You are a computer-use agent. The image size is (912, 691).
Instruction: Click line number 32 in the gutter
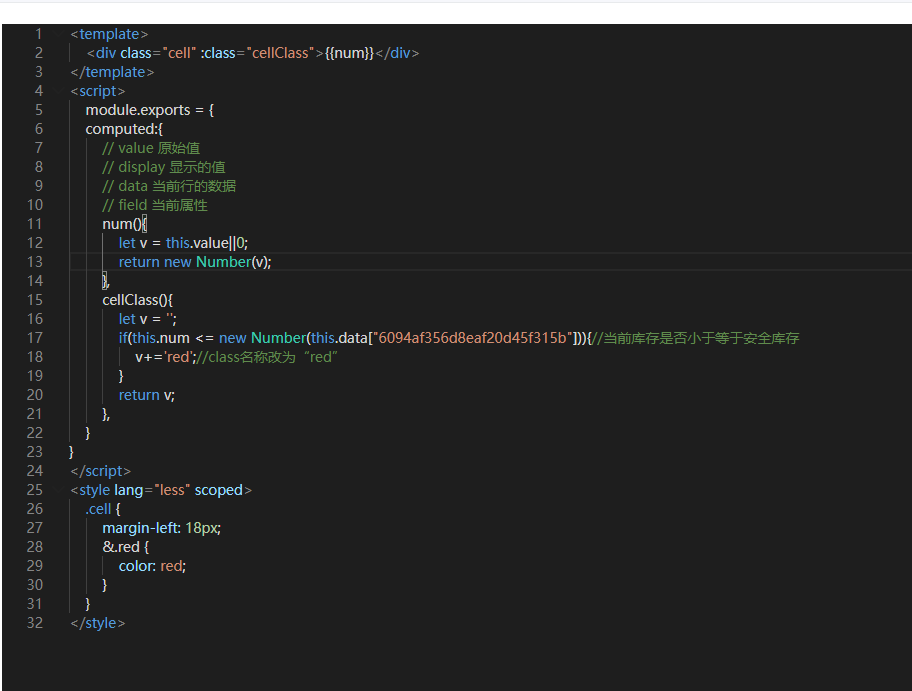(x=35, y=623)
